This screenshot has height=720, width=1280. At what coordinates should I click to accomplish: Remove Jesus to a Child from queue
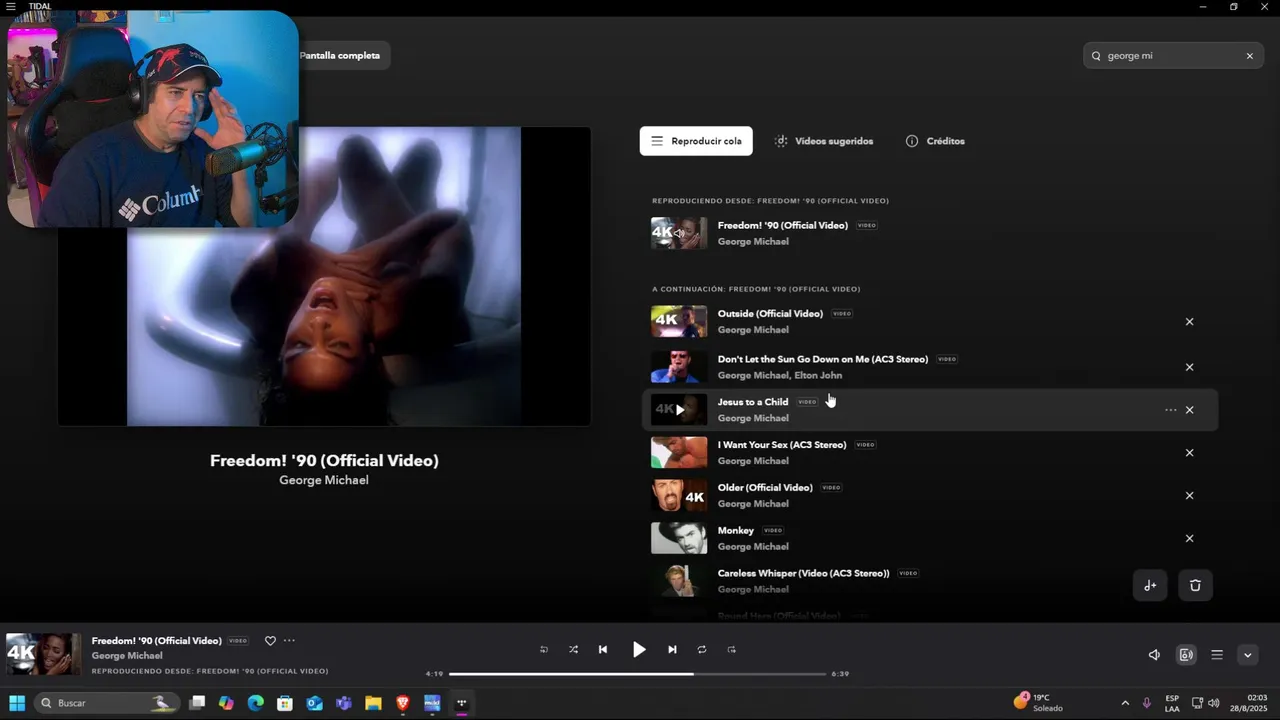[x=1189, y=410]
